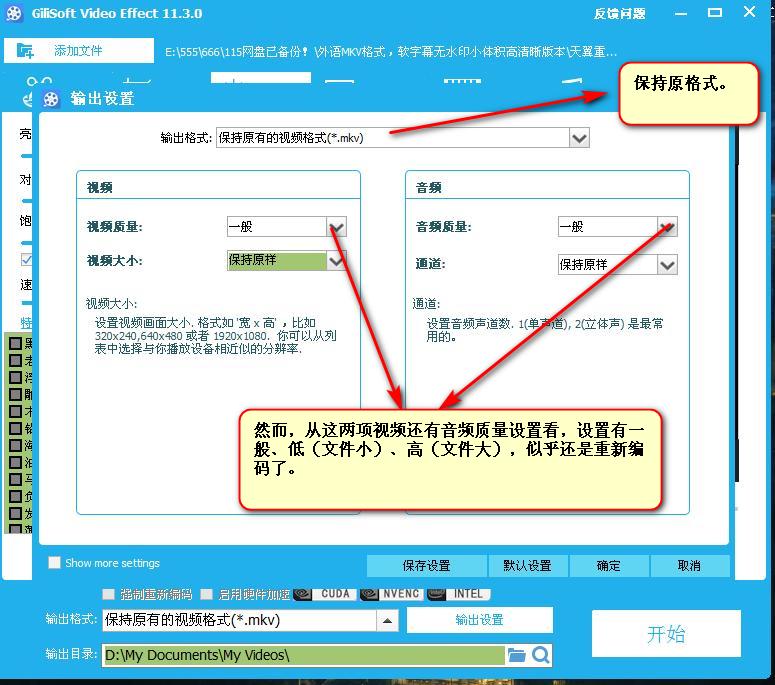Viewport: 775px width, 685px height.
Task: Tick the fifth effect checkbox in the left list
Action: click(x=16, y=411)
